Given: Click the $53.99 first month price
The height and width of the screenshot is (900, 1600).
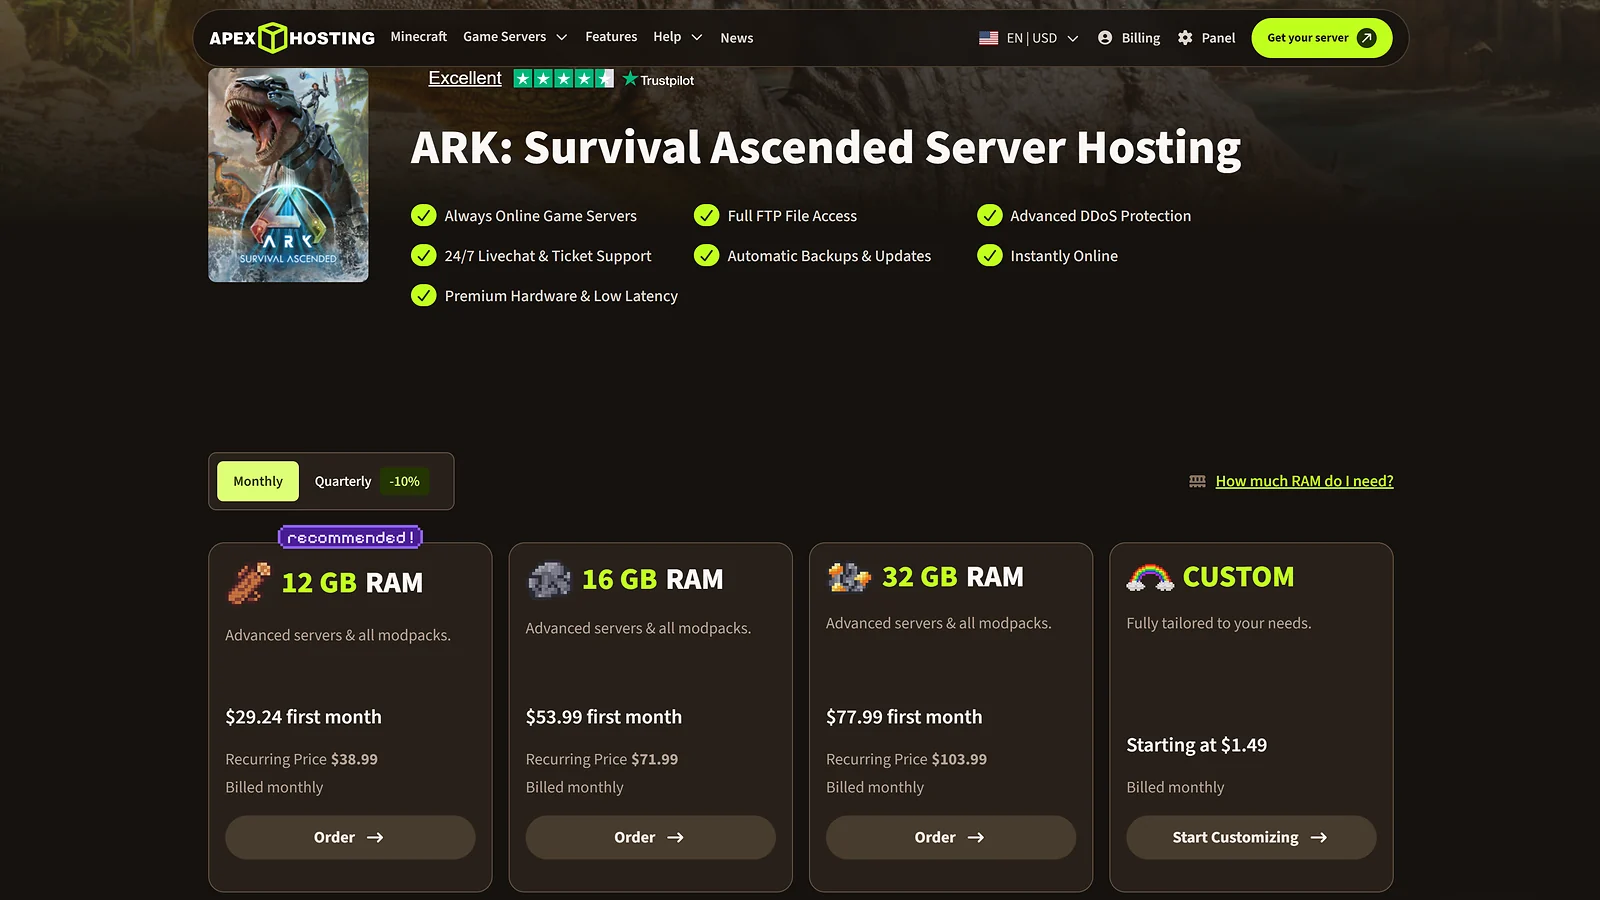Looking at the screenshot, I should point(604,717).
